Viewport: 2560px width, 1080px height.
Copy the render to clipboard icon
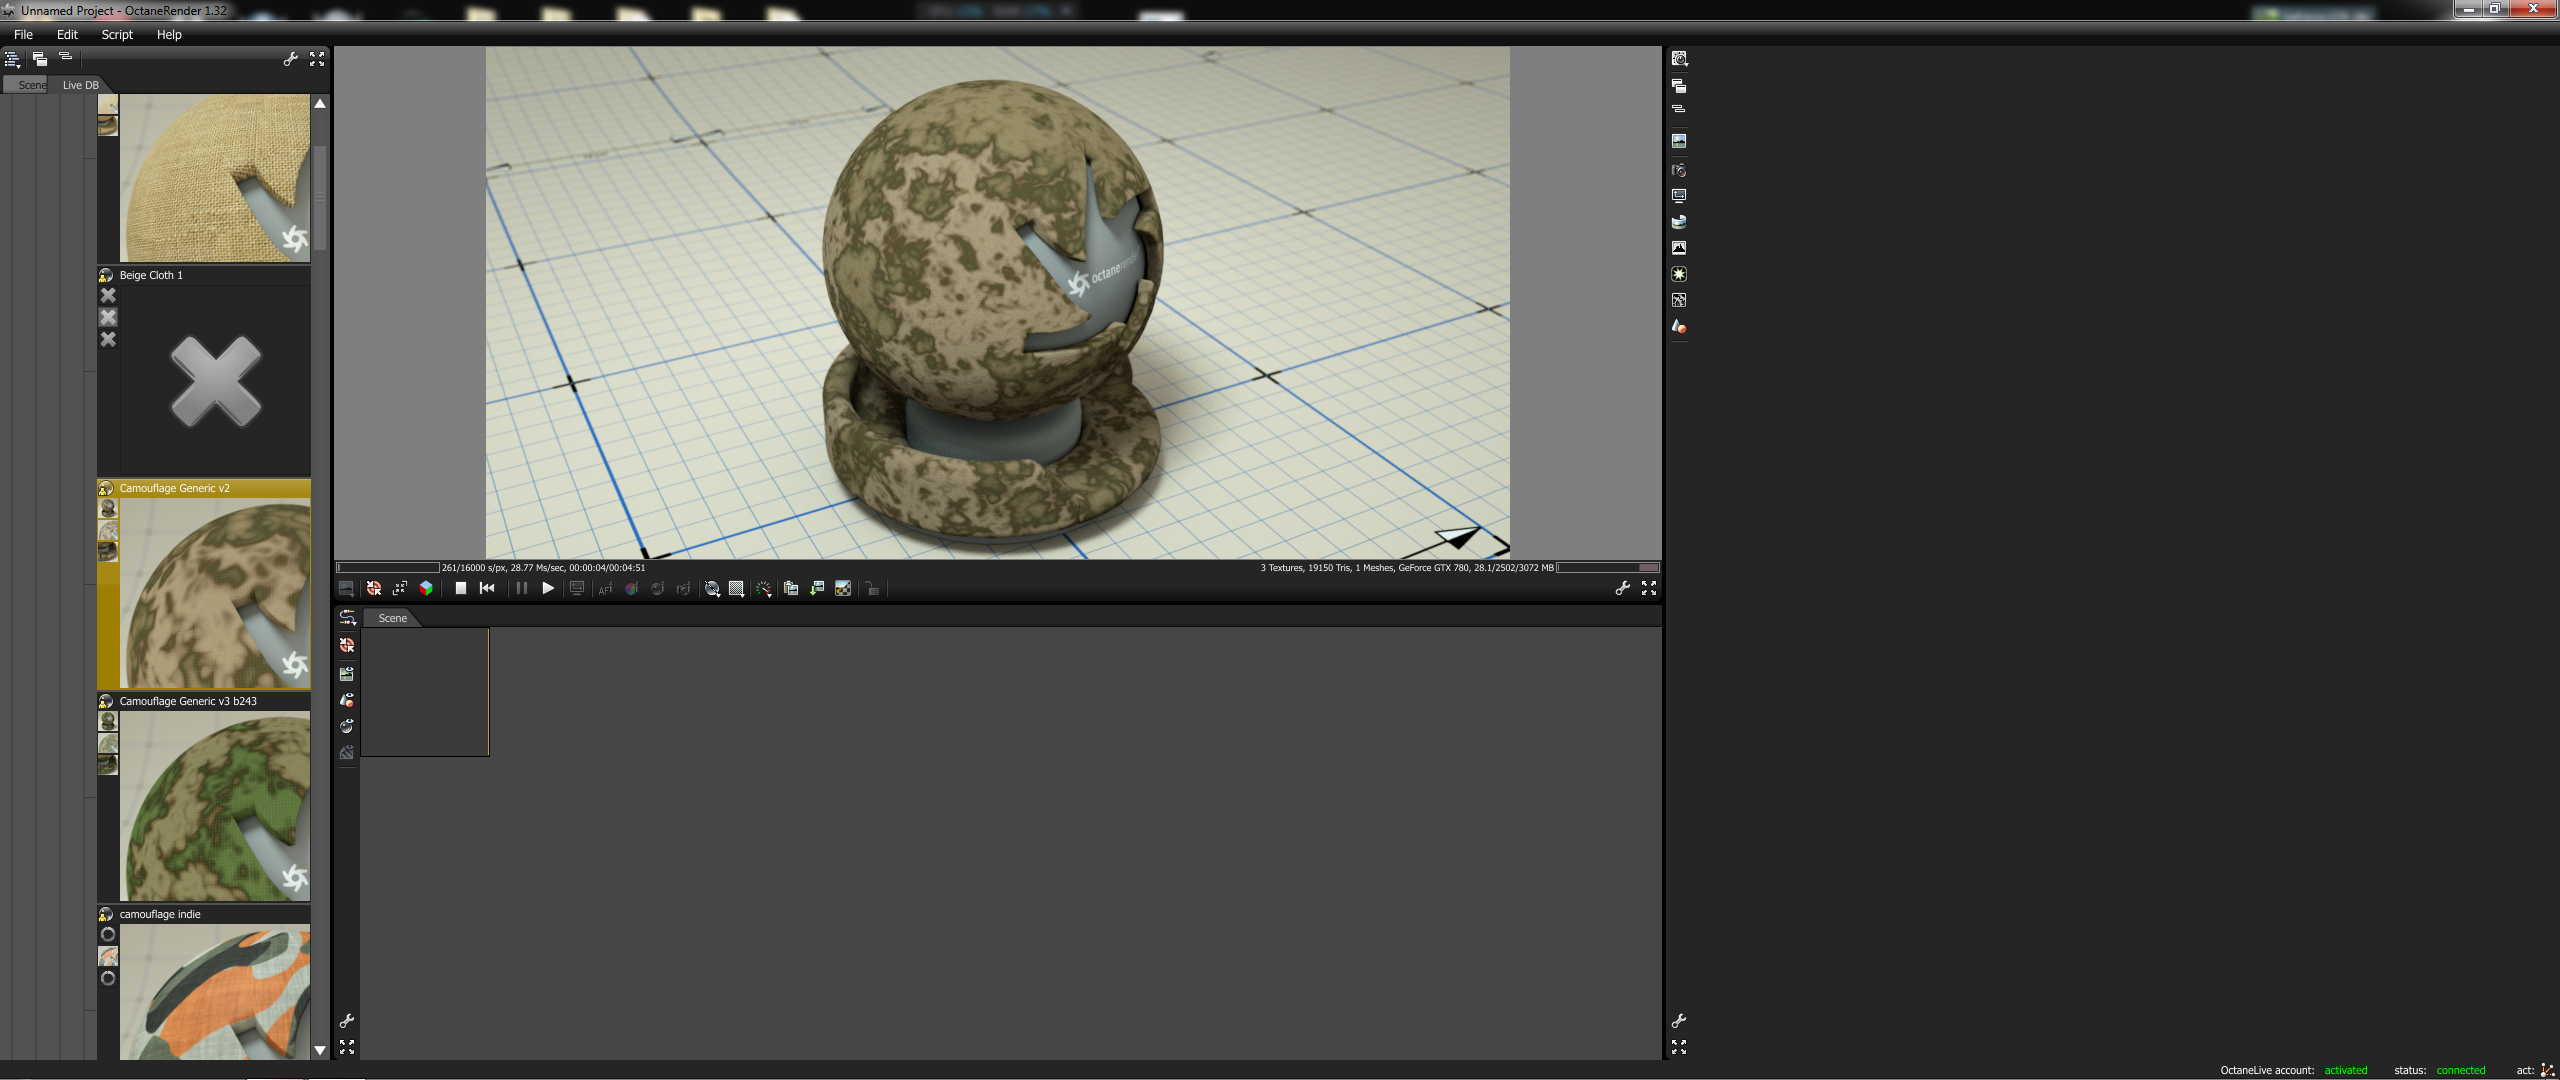click(791, 589)
